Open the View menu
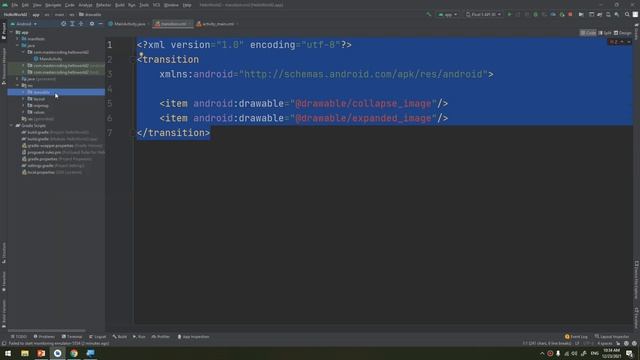The width and height of the screenshot is (640, 360). point(37,5)
